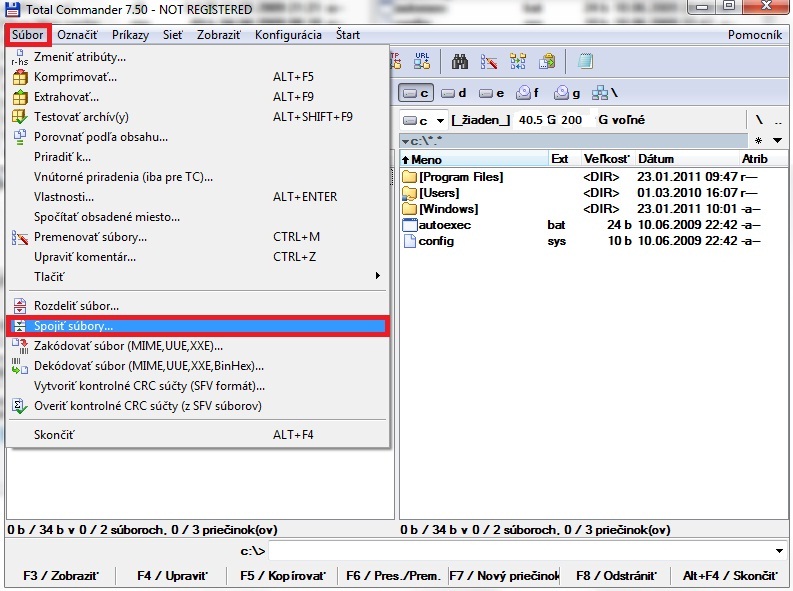793x591 pixels.
Task: Open the Štart menu
Action: click(x=348, y=35)
